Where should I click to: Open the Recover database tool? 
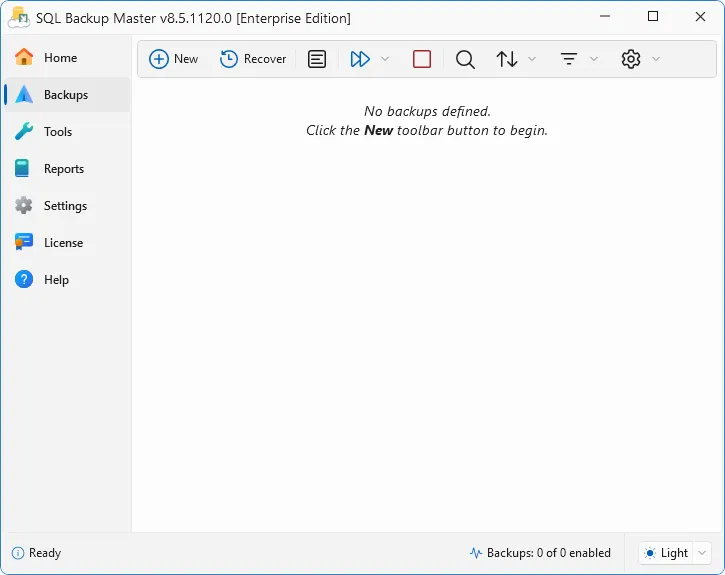point(253,59)
